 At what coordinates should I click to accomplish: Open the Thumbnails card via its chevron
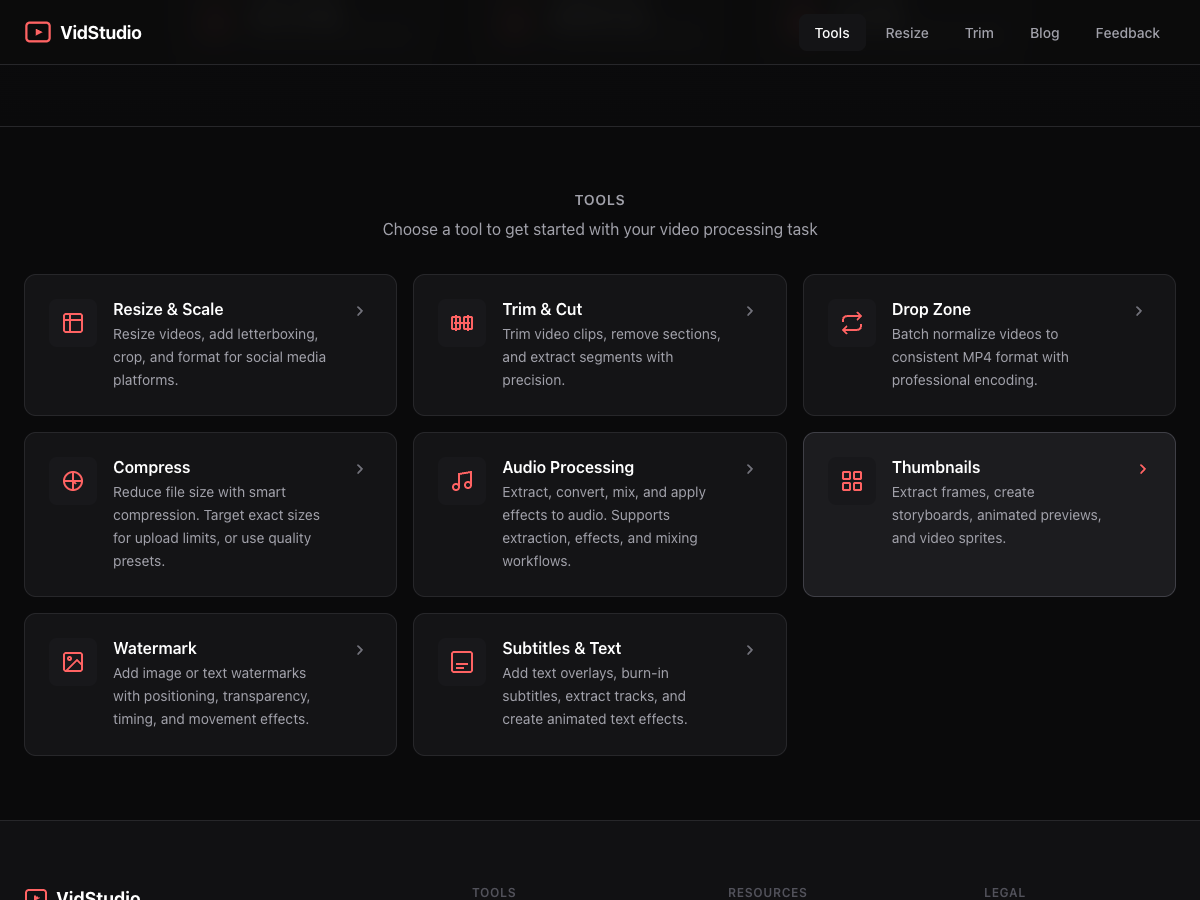tap(1142, 469)
